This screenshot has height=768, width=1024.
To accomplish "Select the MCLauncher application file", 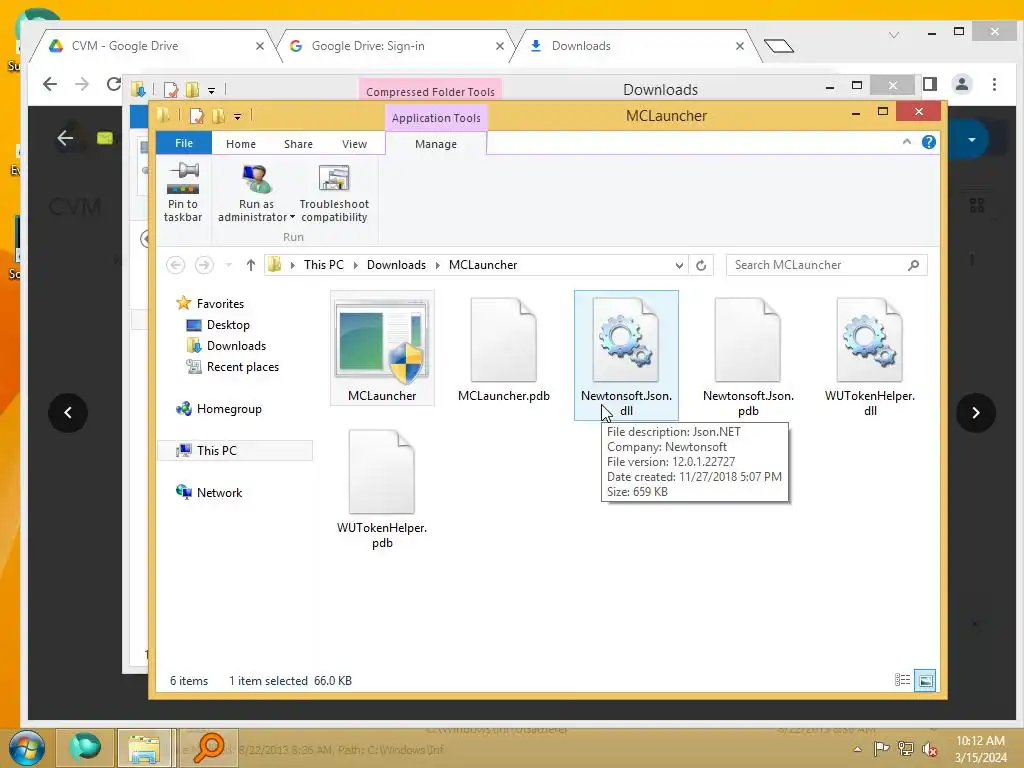I will (382, 348).
